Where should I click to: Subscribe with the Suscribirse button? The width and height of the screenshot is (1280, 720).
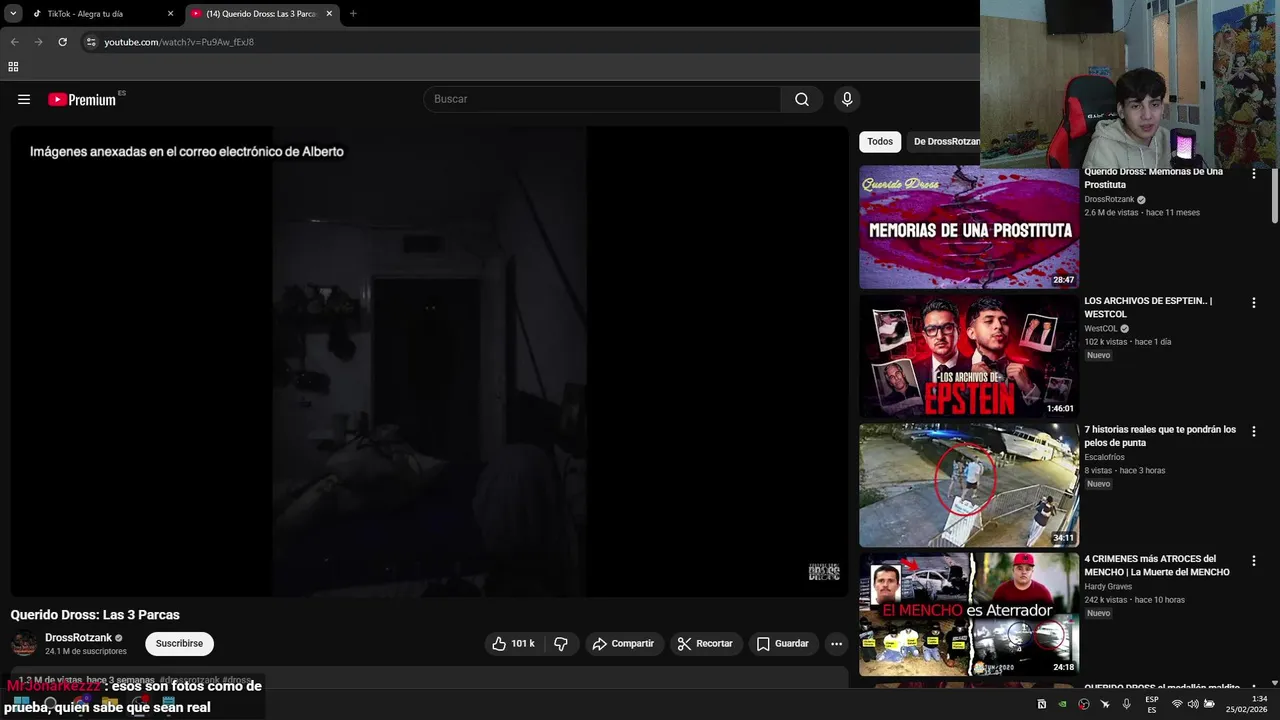[x=179, y=644]
